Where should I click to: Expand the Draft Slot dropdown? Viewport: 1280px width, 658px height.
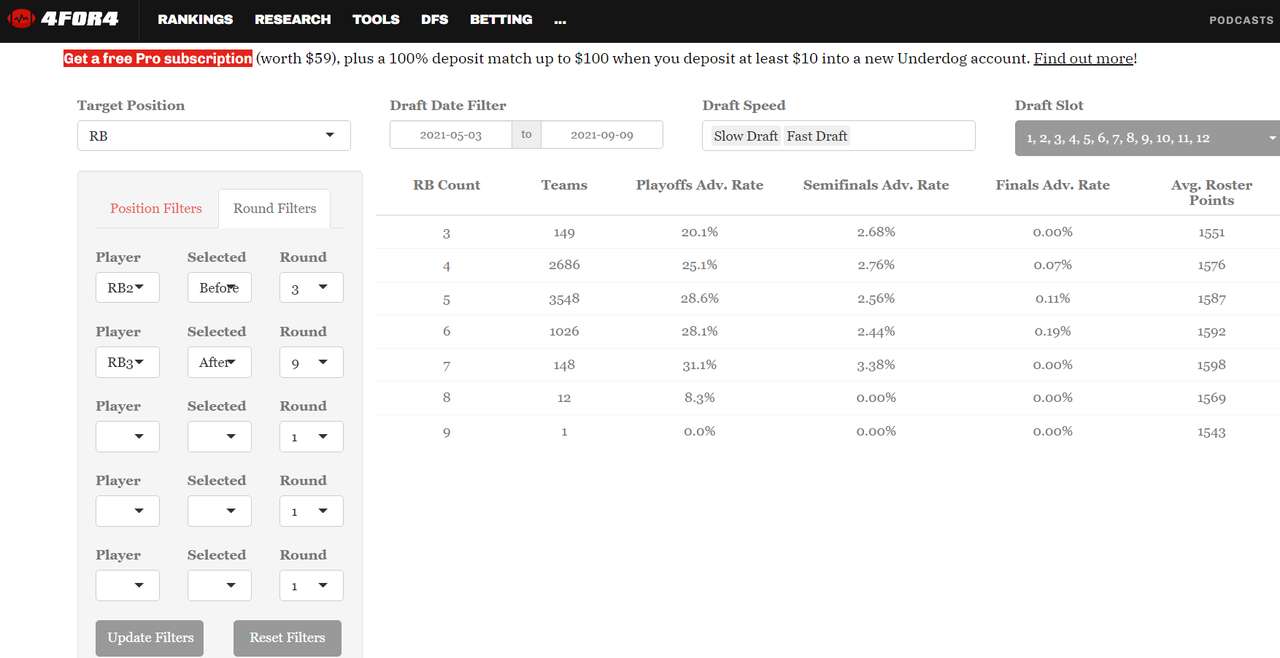click(1146, 138)
